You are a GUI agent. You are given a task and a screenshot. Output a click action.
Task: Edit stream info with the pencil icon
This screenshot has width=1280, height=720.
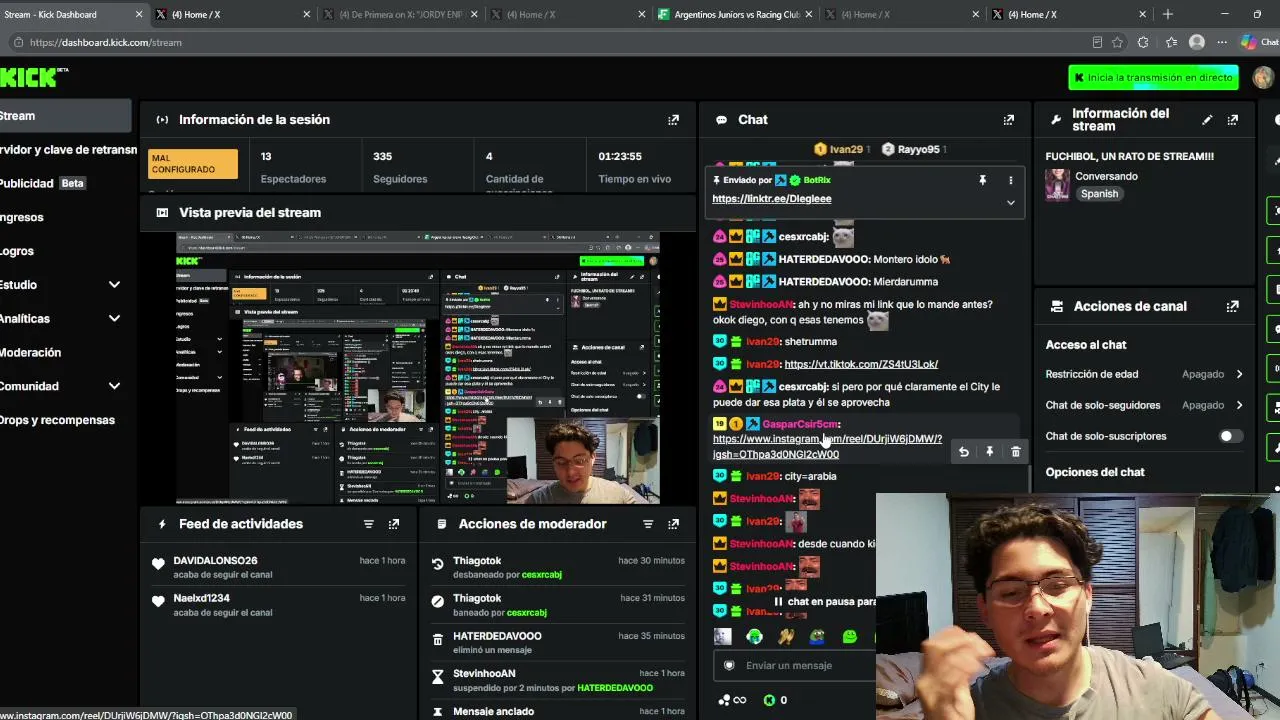click(x=1207, y=120)
